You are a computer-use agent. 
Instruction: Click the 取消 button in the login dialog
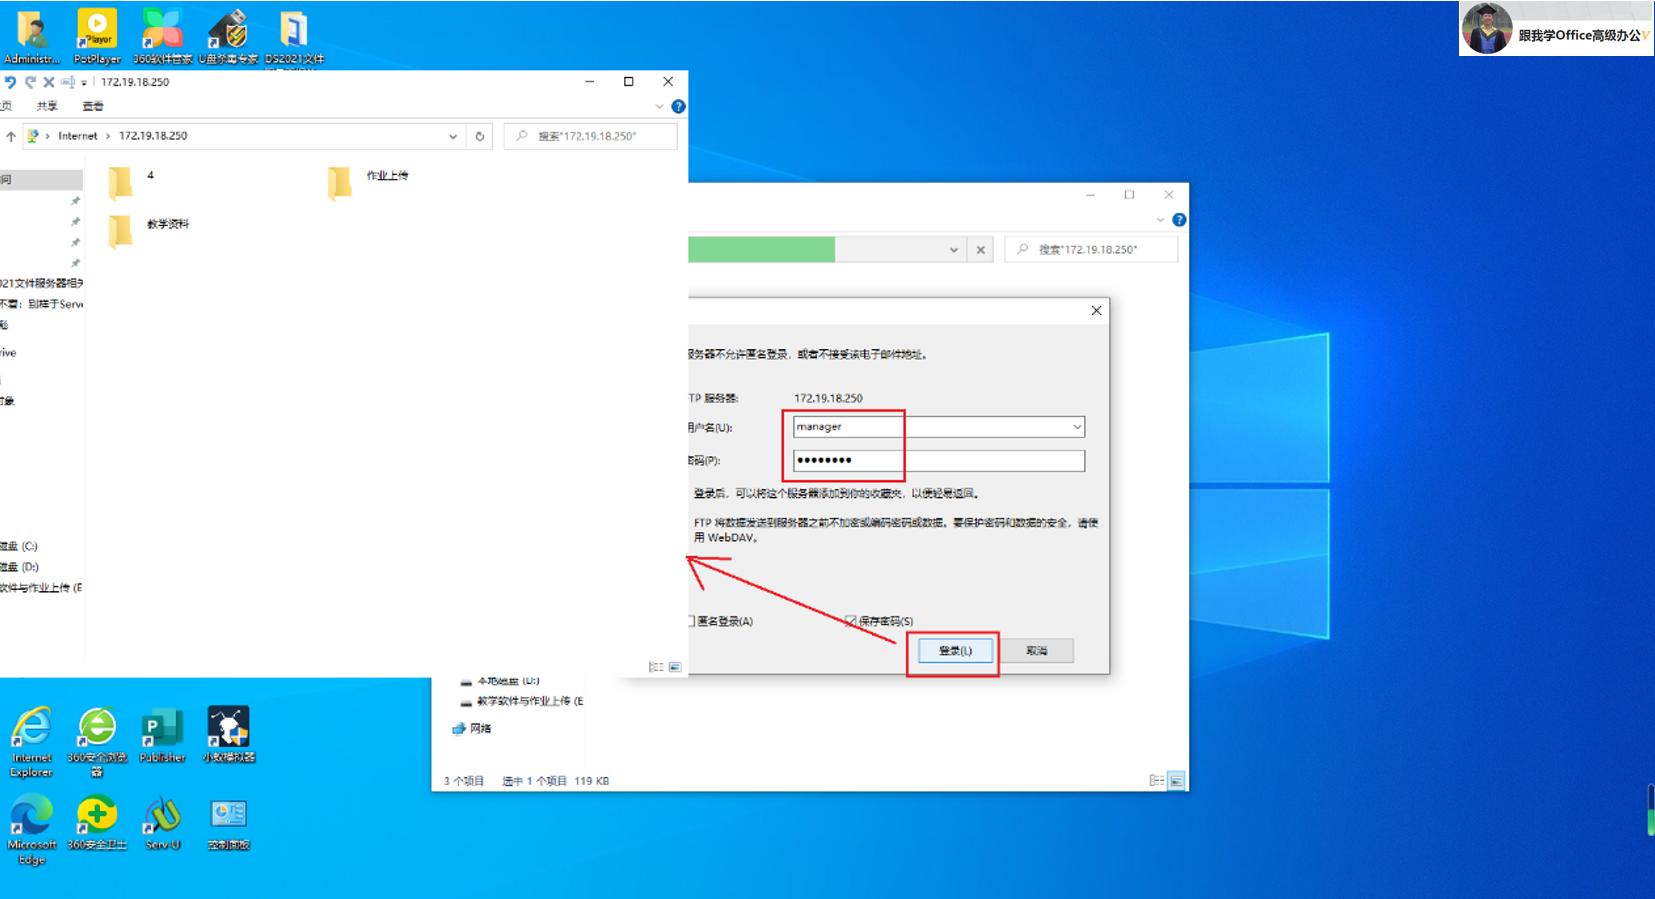coord(1036,651)
